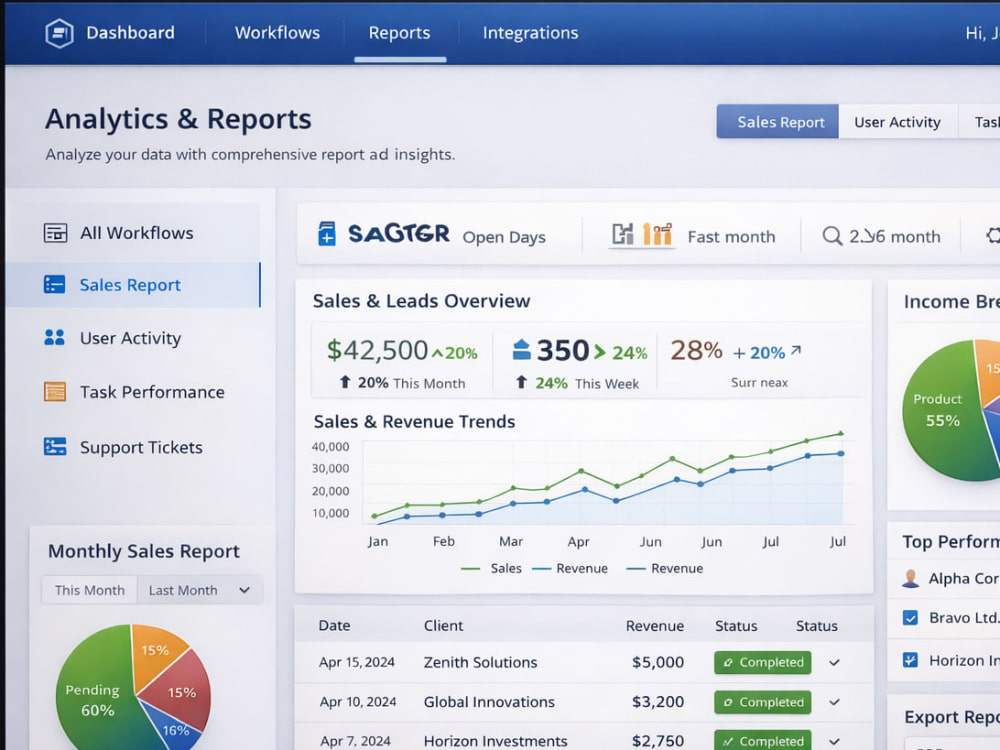Image resolution: width=1000 pixels, height=750 pixels.
Task: Click the magnifier search icon
Action: coord(832,236)
